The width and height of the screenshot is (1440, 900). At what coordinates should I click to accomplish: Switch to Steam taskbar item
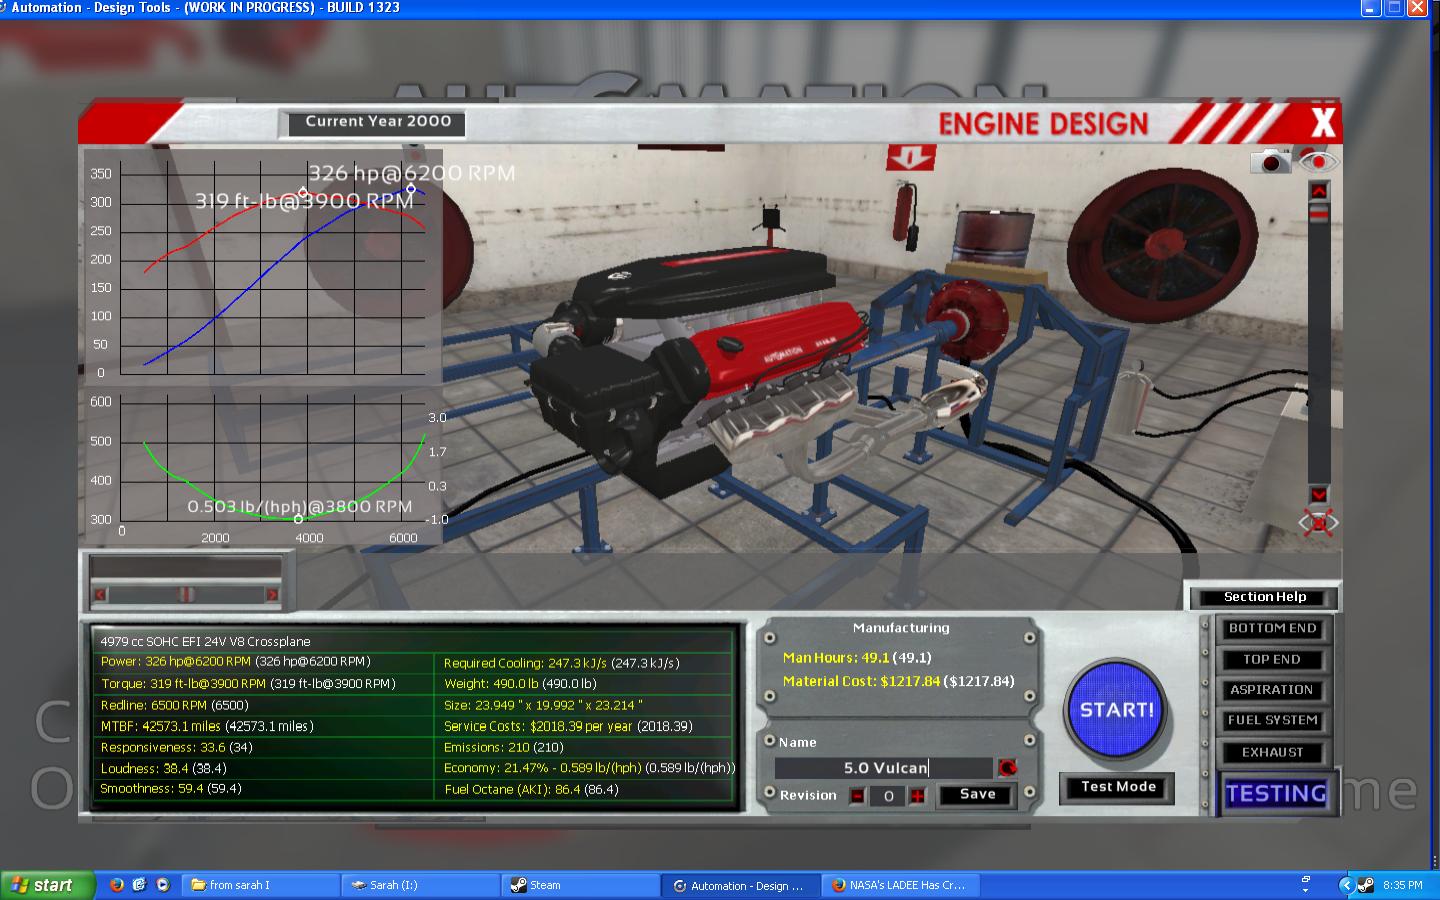click(x=581, y=885)
